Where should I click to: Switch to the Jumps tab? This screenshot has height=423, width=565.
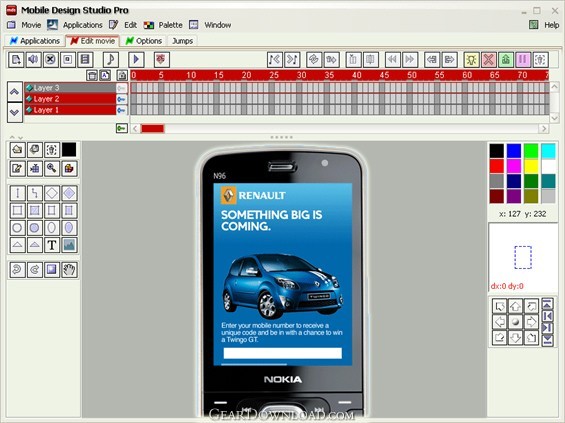point(182,41)
